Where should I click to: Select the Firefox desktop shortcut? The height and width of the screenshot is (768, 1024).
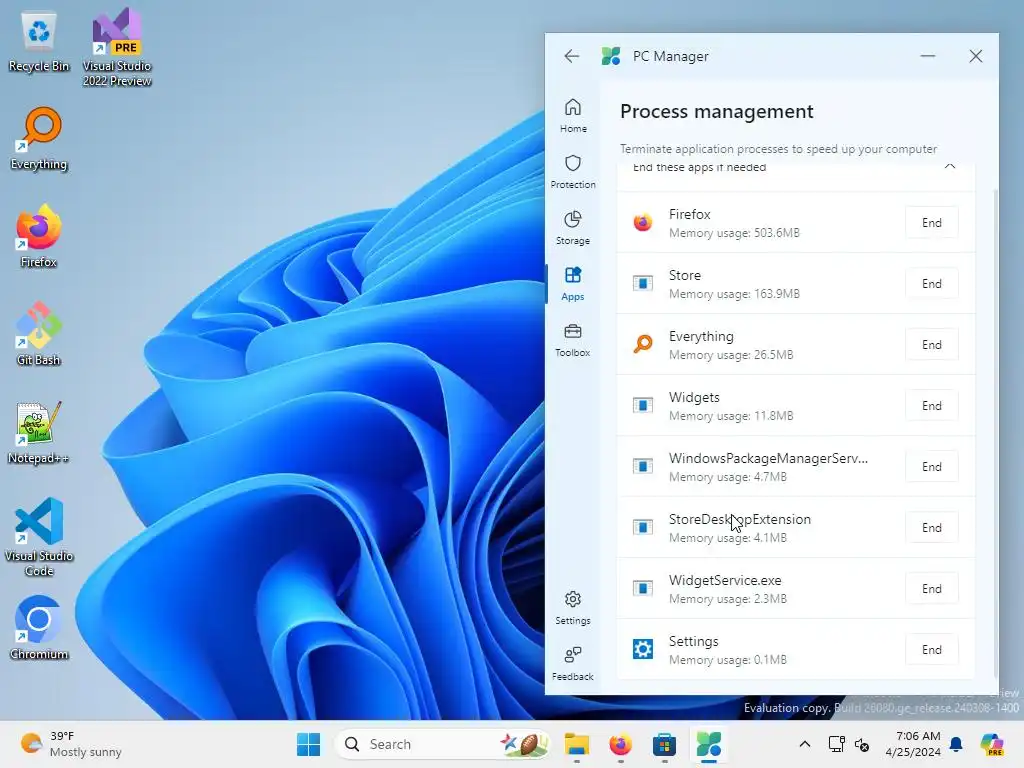point(39,236)
